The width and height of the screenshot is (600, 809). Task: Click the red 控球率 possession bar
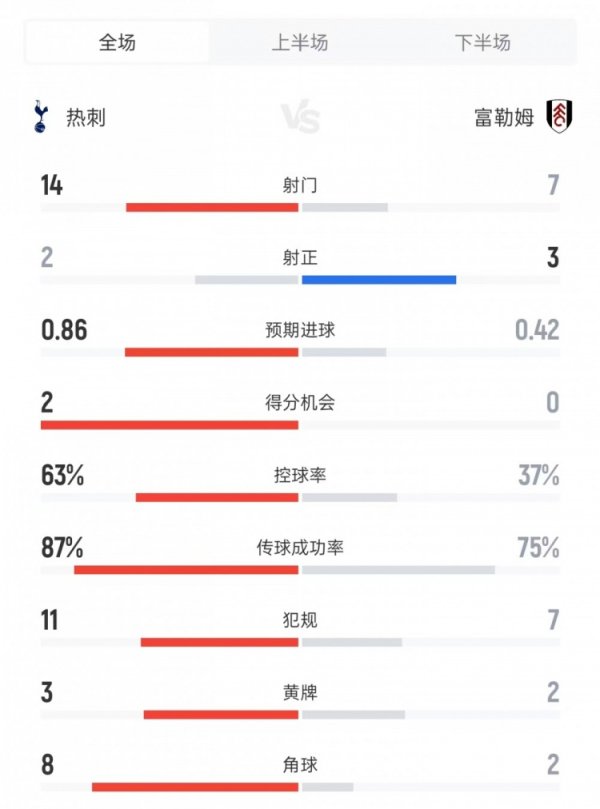point(215,494)
